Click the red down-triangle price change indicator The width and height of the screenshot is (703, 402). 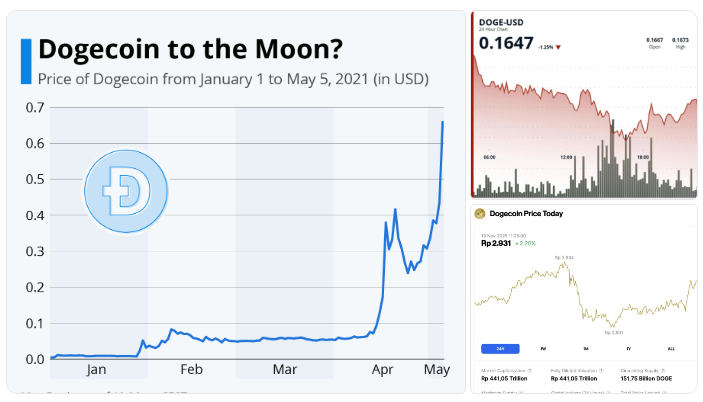pyautogui.click(x=559, y=47)
